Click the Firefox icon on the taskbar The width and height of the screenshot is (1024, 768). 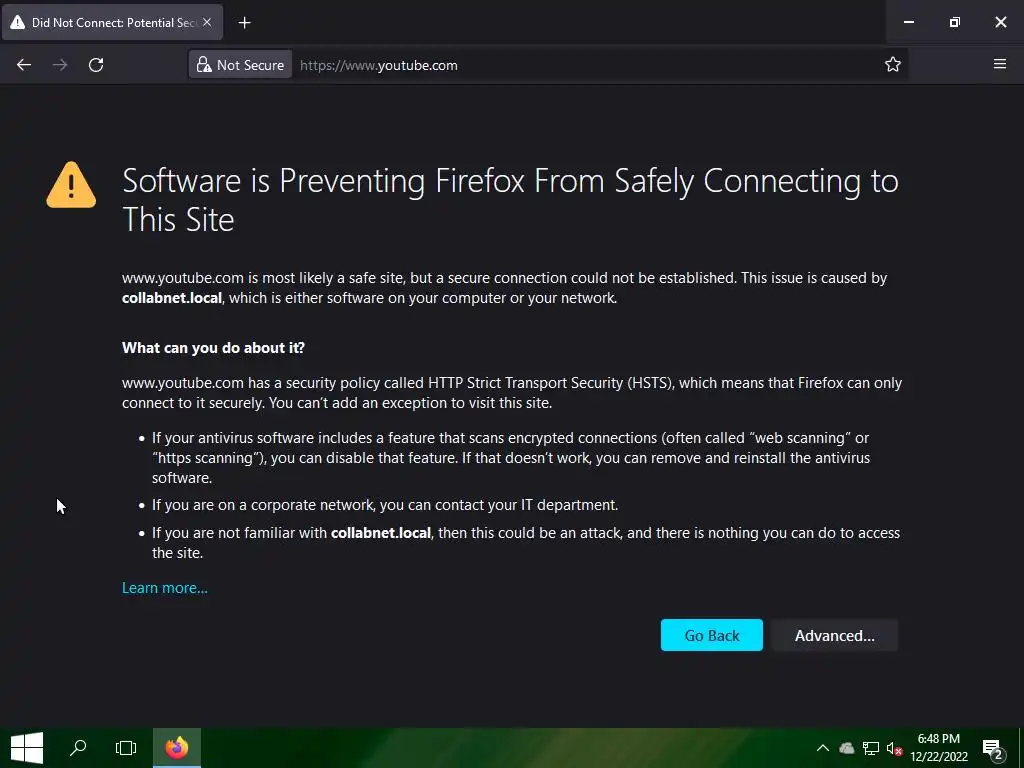pos(177,748)
